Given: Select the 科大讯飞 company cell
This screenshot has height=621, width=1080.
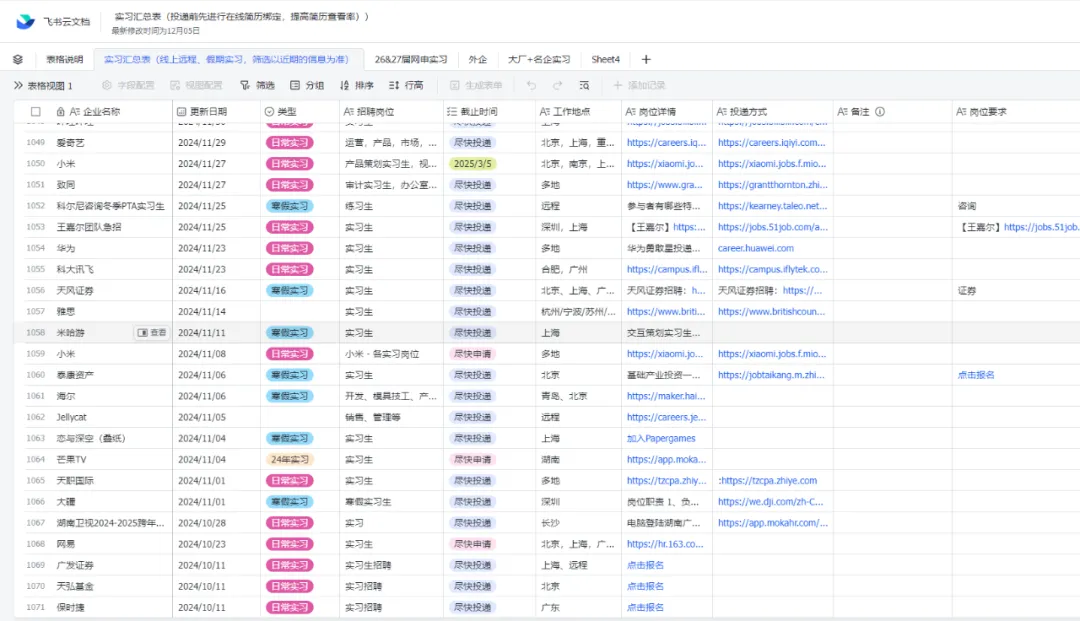Looking at the screenshot, I should point(113,269).
